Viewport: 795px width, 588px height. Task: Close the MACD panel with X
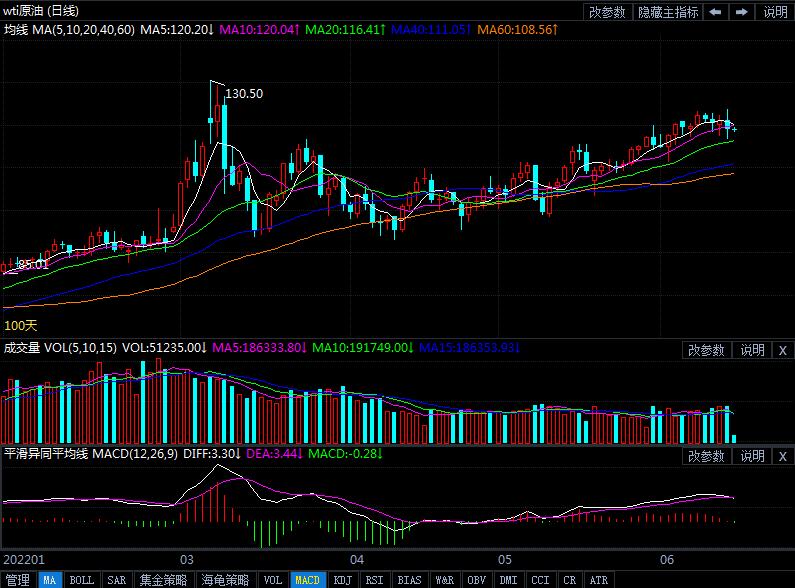782,456
